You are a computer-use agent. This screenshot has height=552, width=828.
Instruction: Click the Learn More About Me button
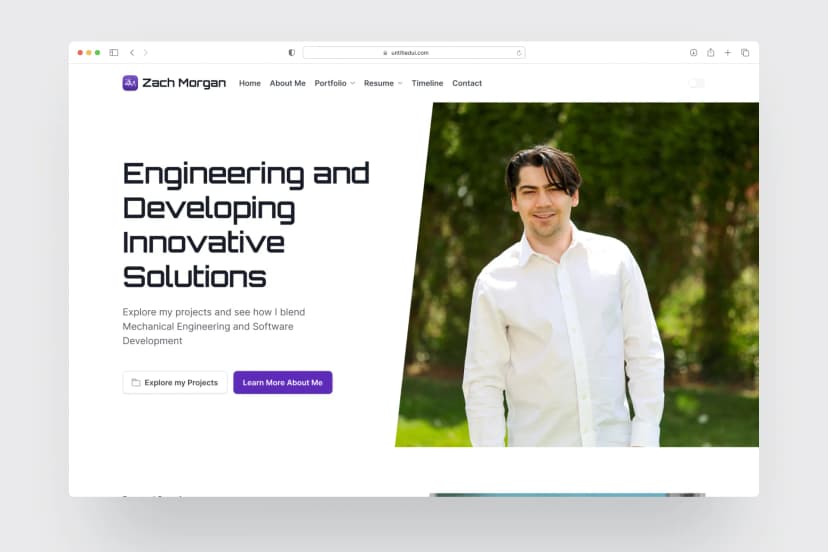[283, 382]
